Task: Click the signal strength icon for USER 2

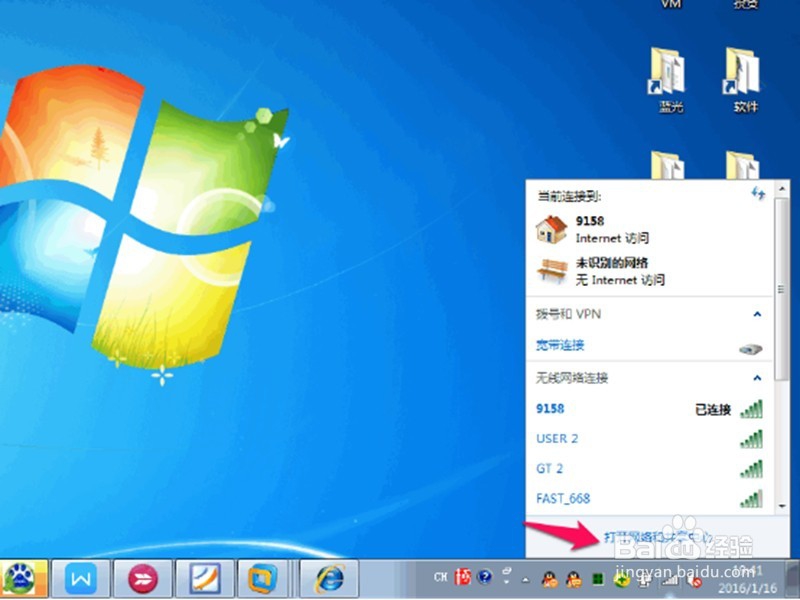Action: (x=752, y=439)
